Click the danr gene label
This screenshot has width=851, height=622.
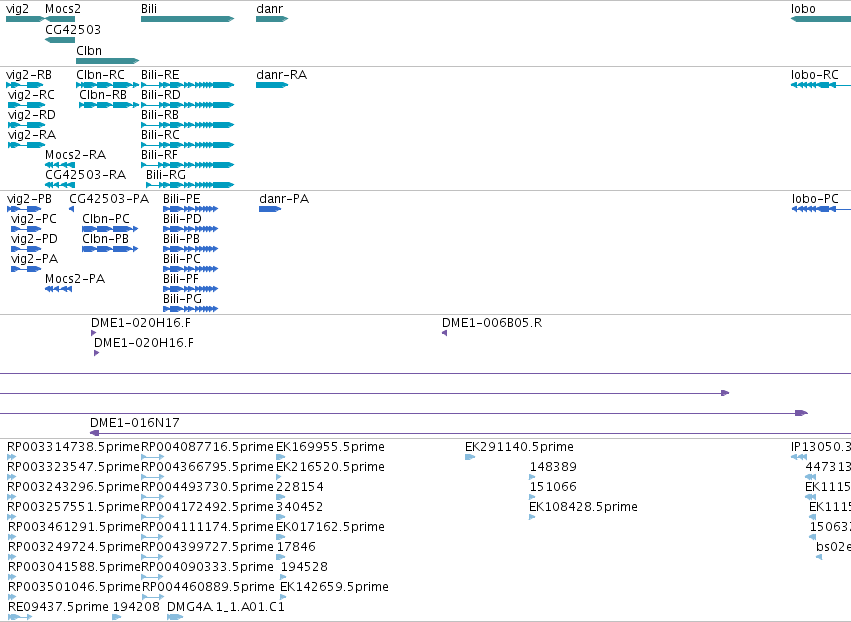[269, 9]
